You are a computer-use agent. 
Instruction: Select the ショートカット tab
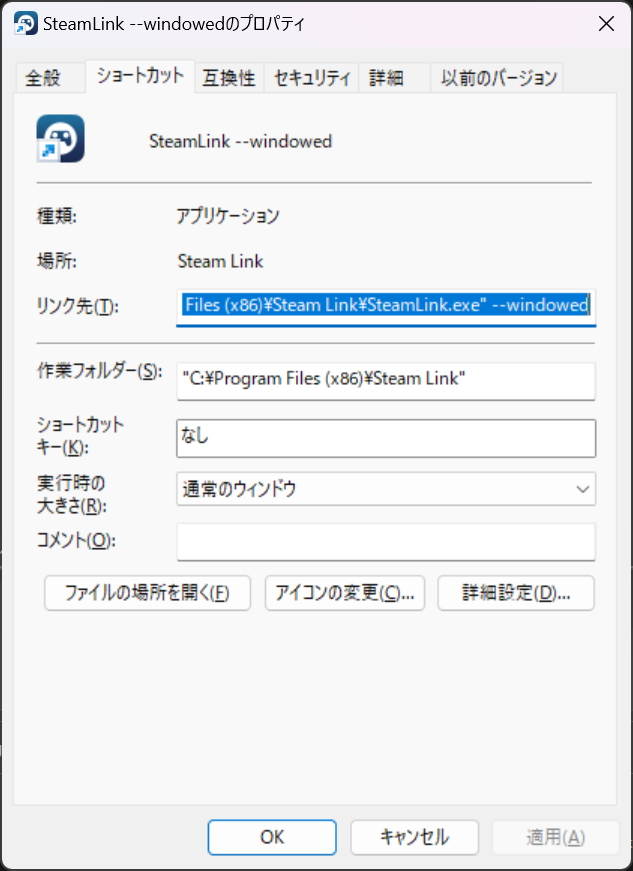140,76
